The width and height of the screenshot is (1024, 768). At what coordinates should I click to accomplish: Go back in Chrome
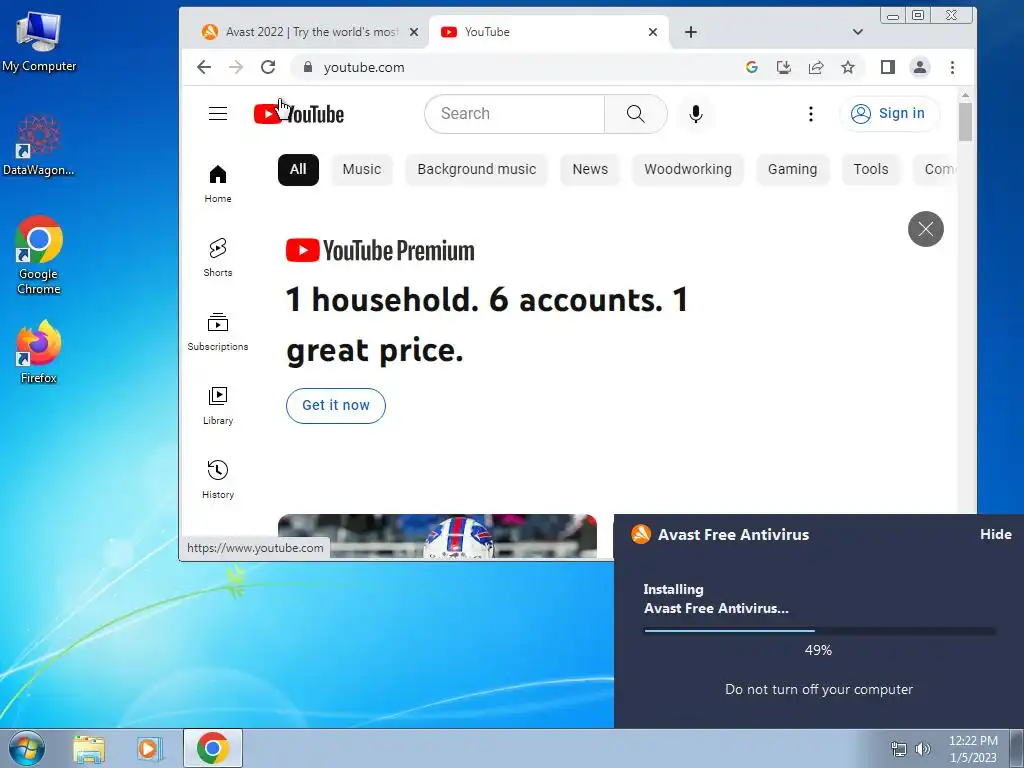(204, 67)
